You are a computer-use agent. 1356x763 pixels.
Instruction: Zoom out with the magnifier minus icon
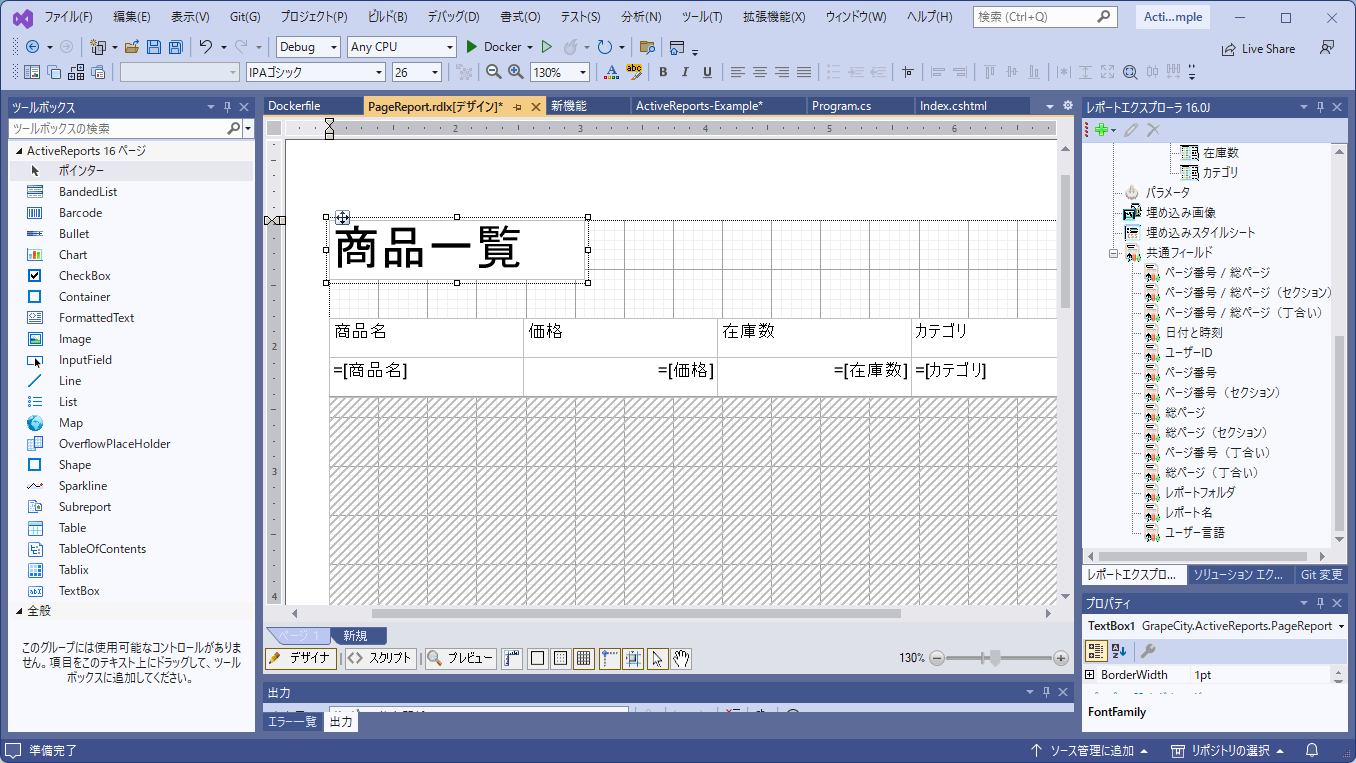tap(493, 72)
